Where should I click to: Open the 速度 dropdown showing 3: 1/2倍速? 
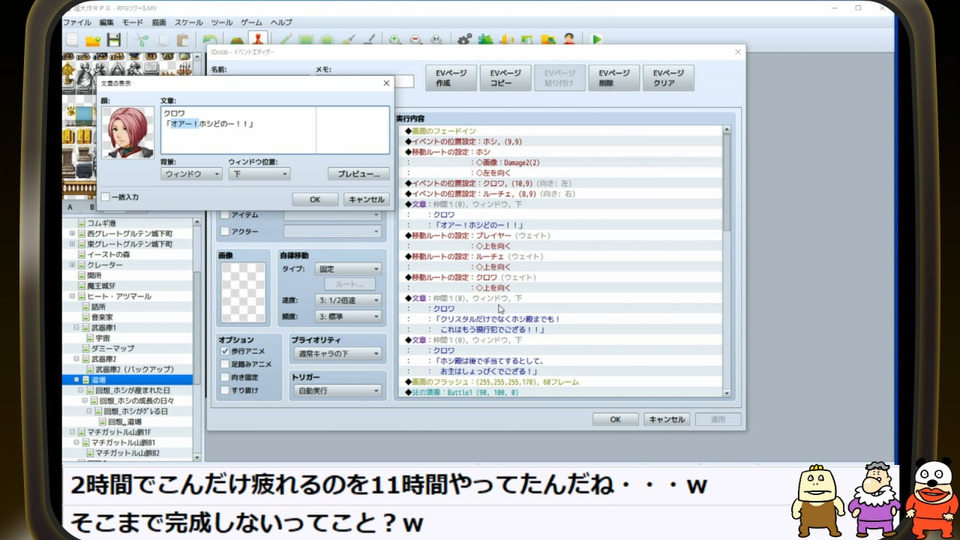point(348,301)
